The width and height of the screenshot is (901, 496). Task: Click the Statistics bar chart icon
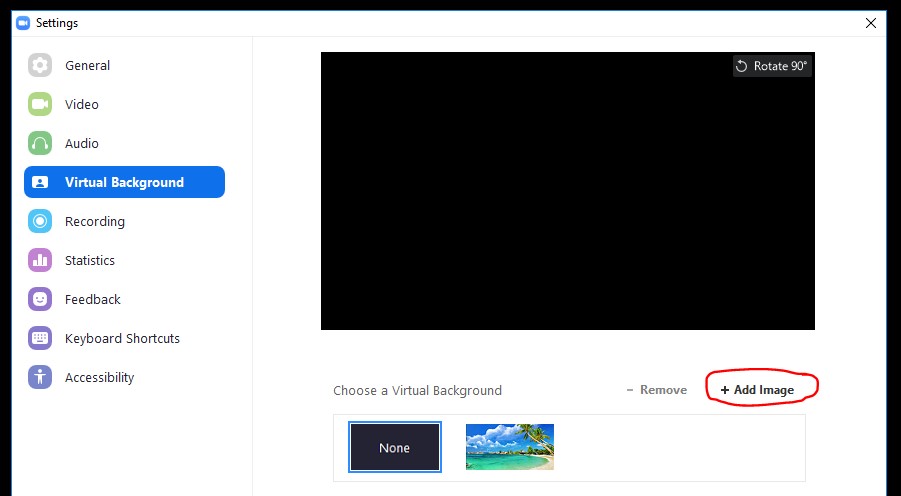pyautogui.click(x=40, y=260)
